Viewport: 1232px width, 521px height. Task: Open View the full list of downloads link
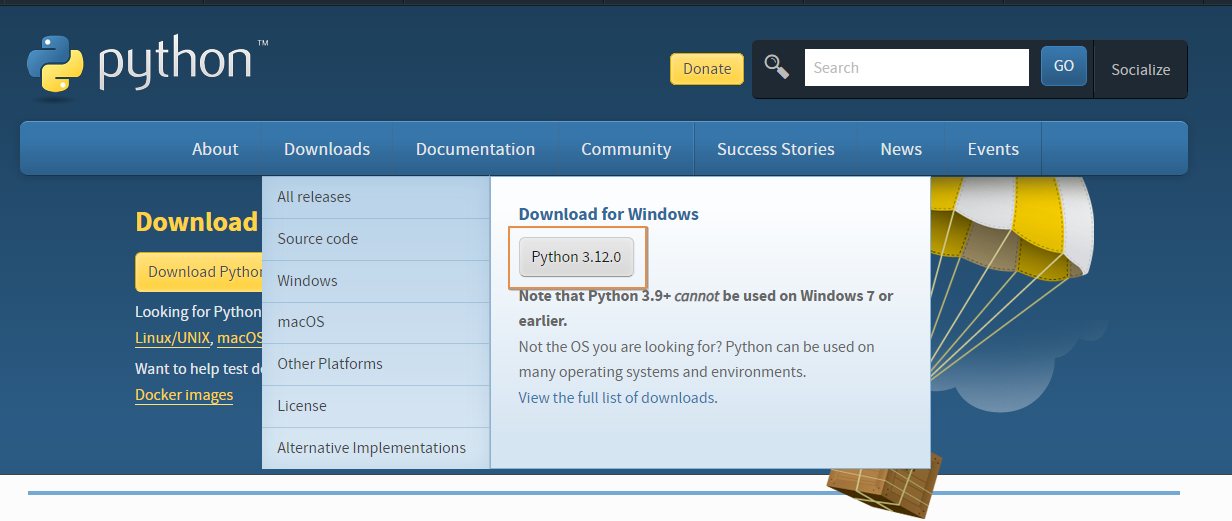click(x=616, y=398)
